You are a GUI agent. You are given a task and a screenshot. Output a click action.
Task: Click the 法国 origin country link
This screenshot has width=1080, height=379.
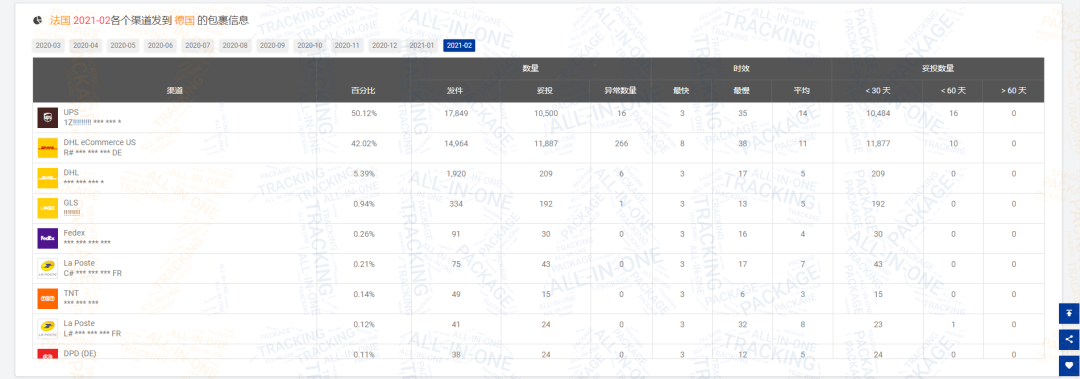(x=60, y=20)
